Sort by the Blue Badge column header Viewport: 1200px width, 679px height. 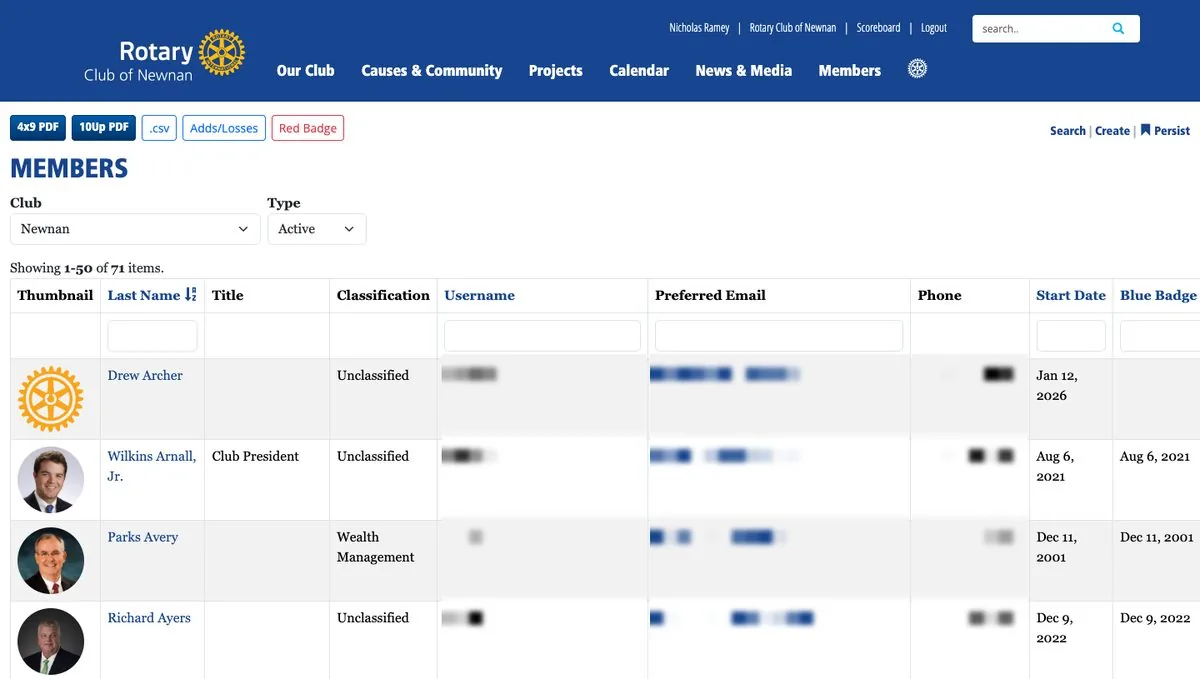[x=1158, y=295]
